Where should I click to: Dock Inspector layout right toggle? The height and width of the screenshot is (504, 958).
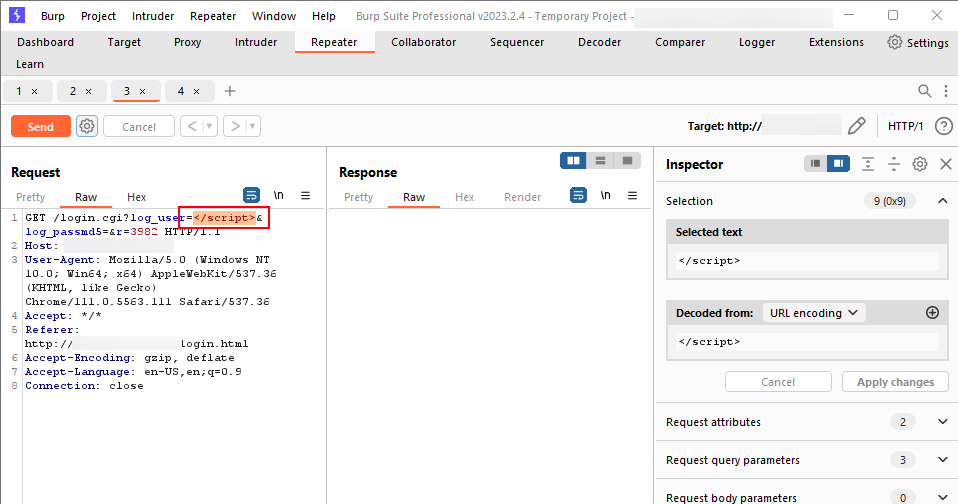click(838, 164)
